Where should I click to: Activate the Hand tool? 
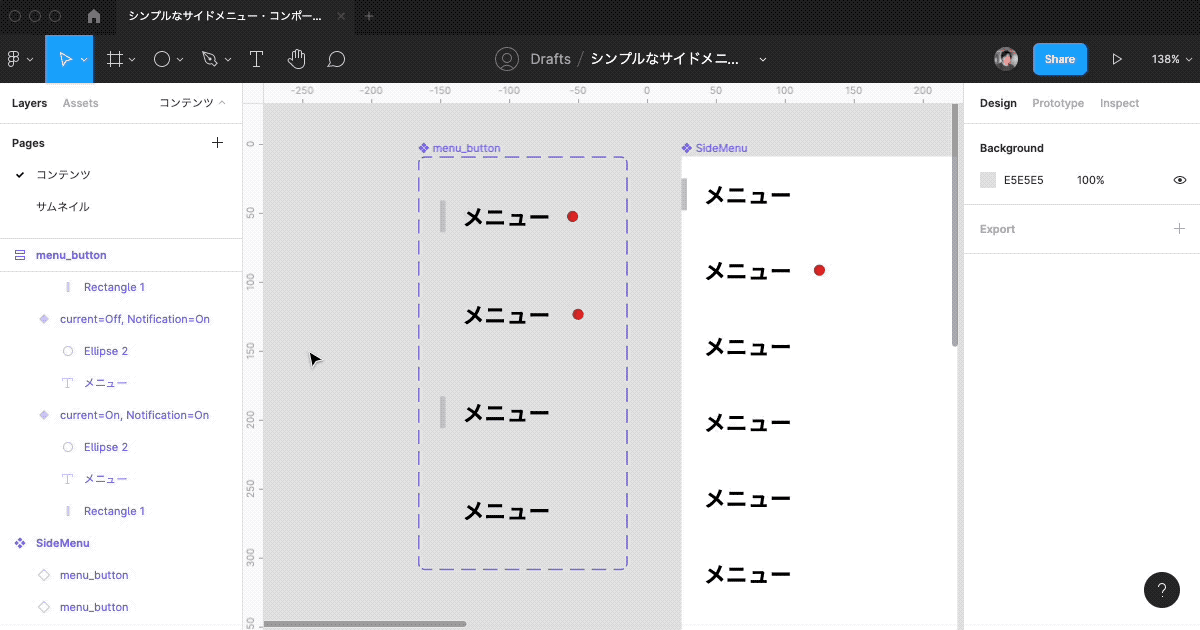[296, 58]
